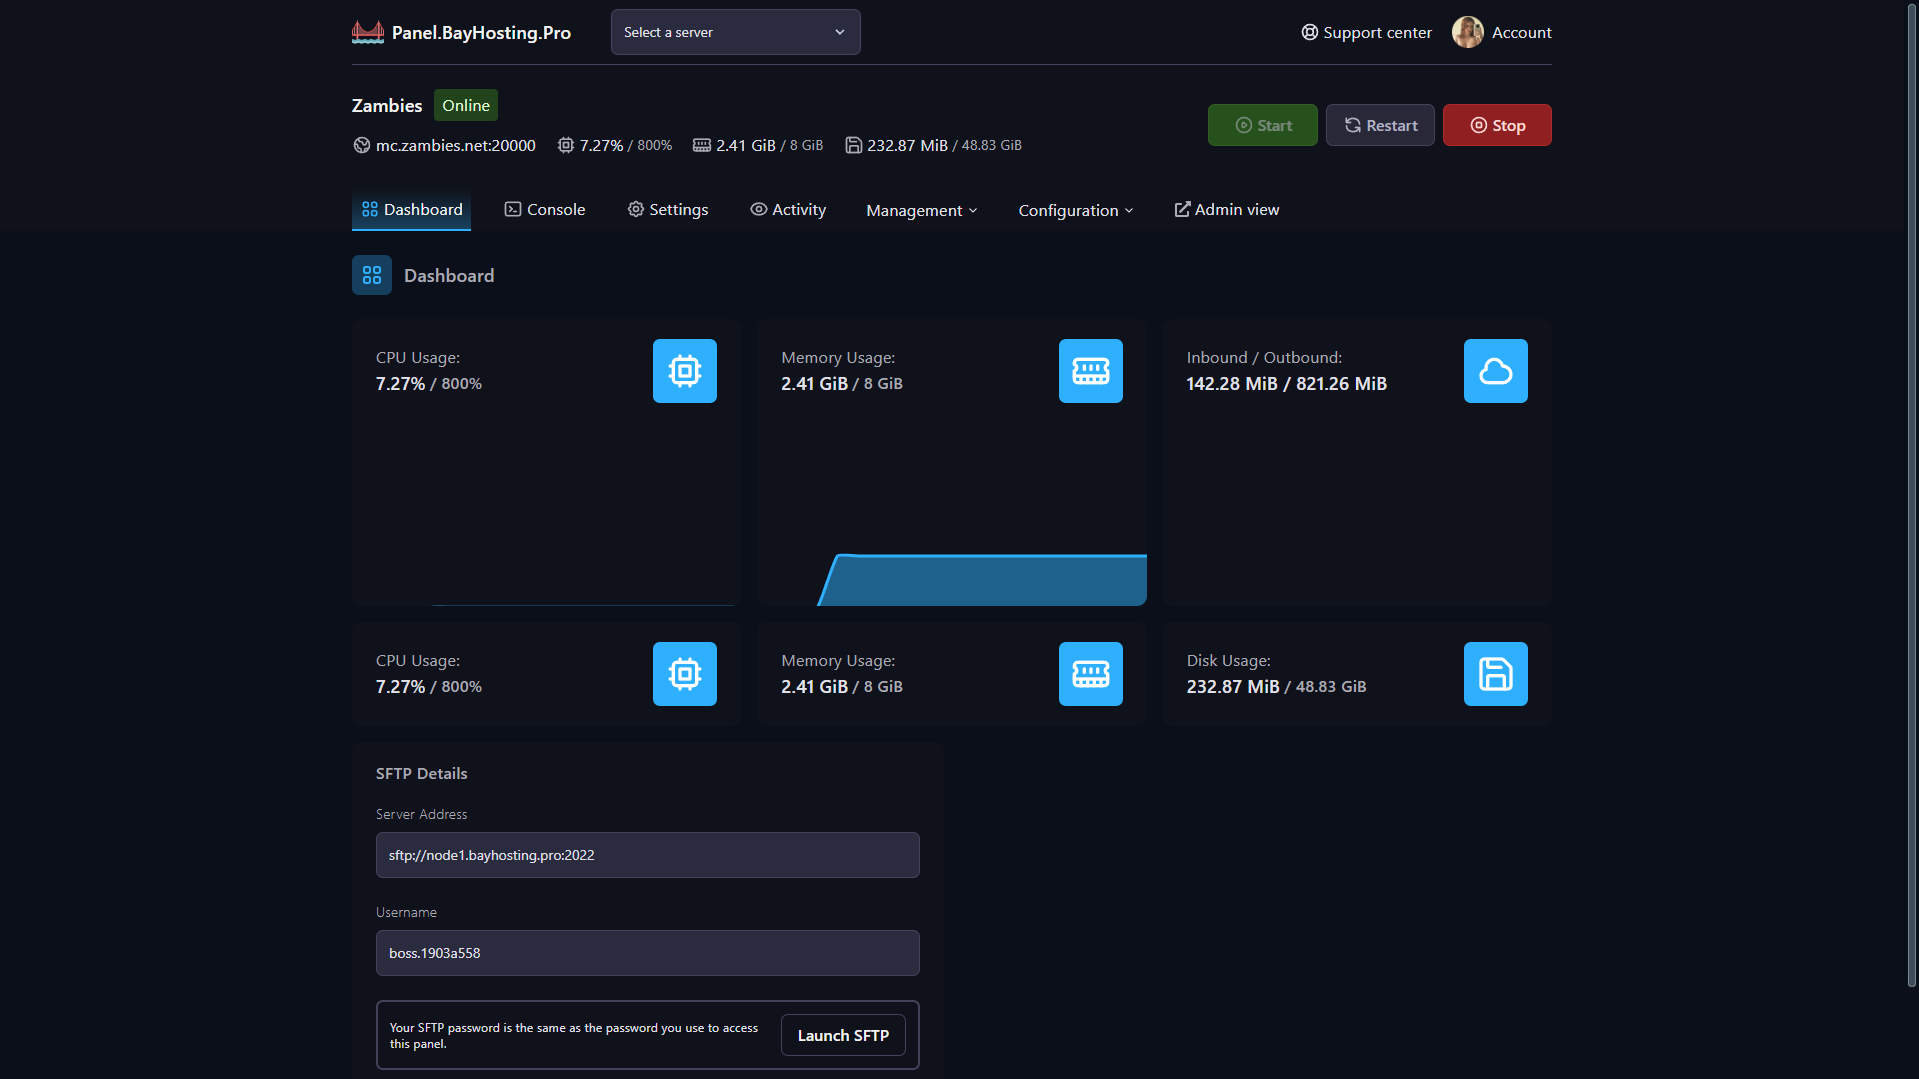The image size is (1919, 1079).
Task: Click the 232.87 MiB disk usage value in card
Action: (1232, 687)
